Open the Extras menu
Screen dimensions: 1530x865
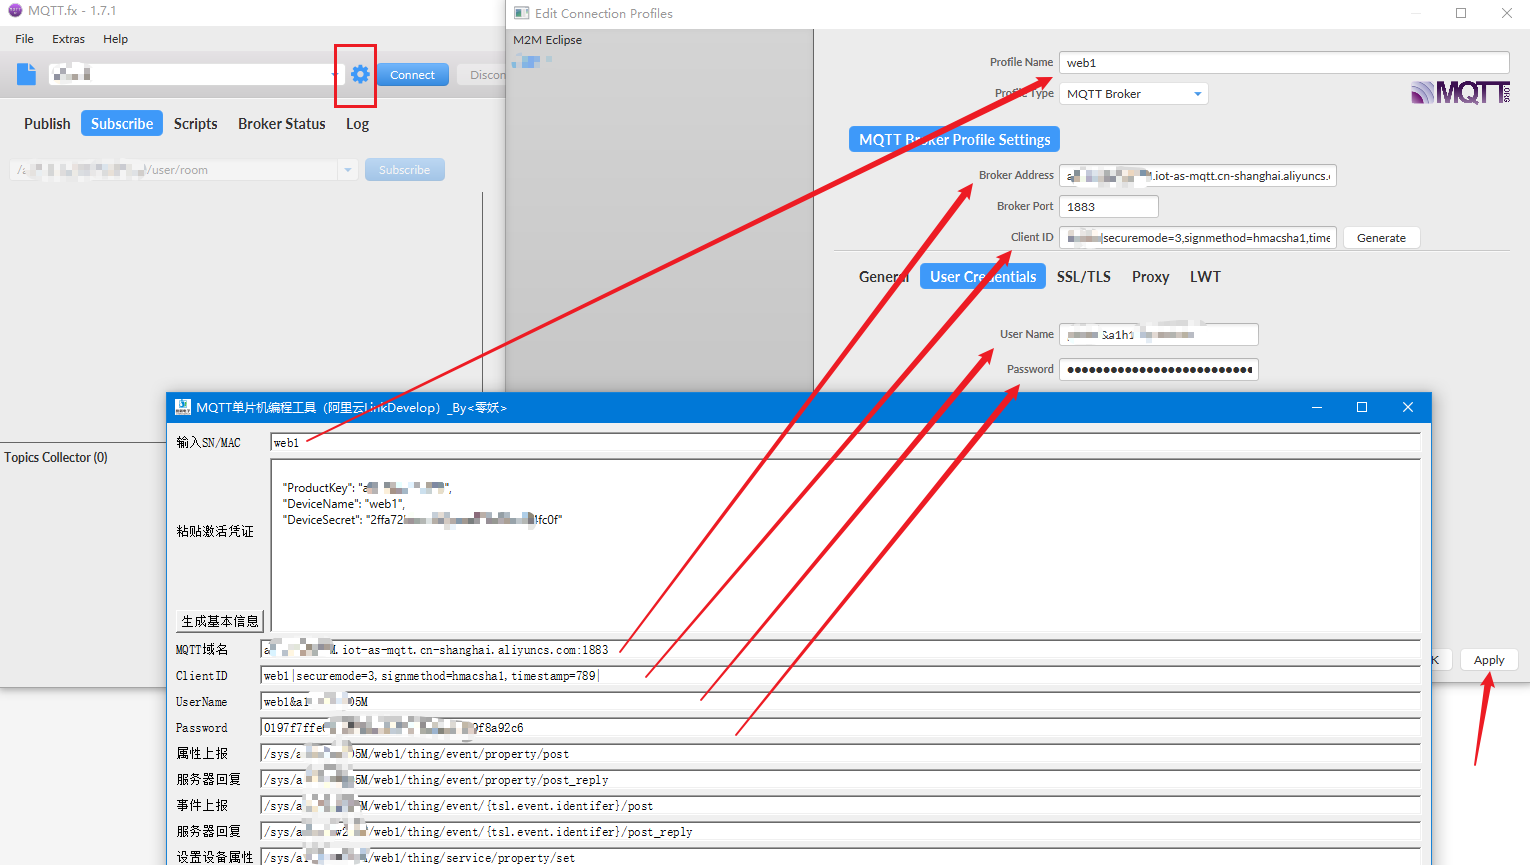coord(68,39)
